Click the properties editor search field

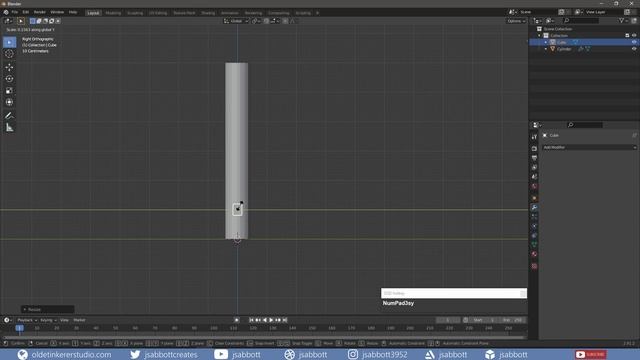[584, 125]
